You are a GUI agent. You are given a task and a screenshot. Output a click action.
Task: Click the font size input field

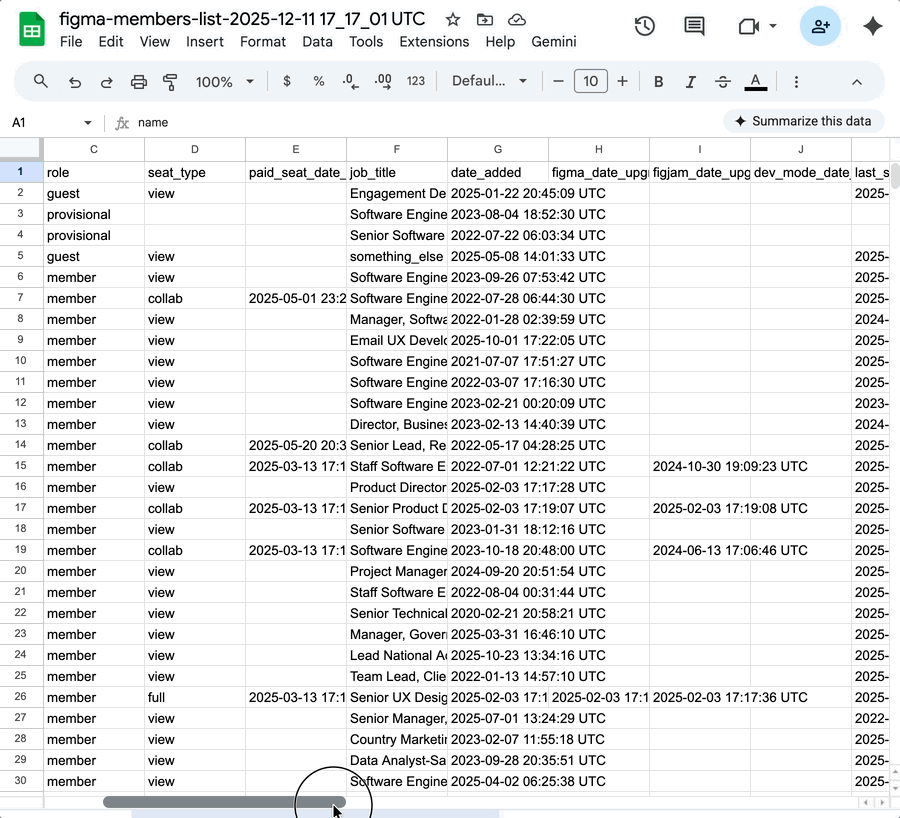(590, 82)
